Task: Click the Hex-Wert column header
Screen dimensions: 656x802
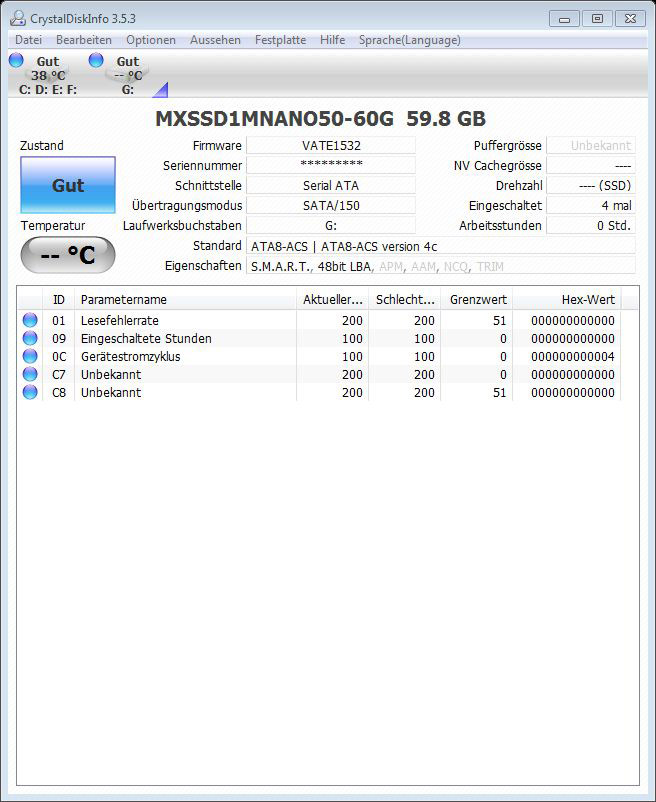Action: 567,300
